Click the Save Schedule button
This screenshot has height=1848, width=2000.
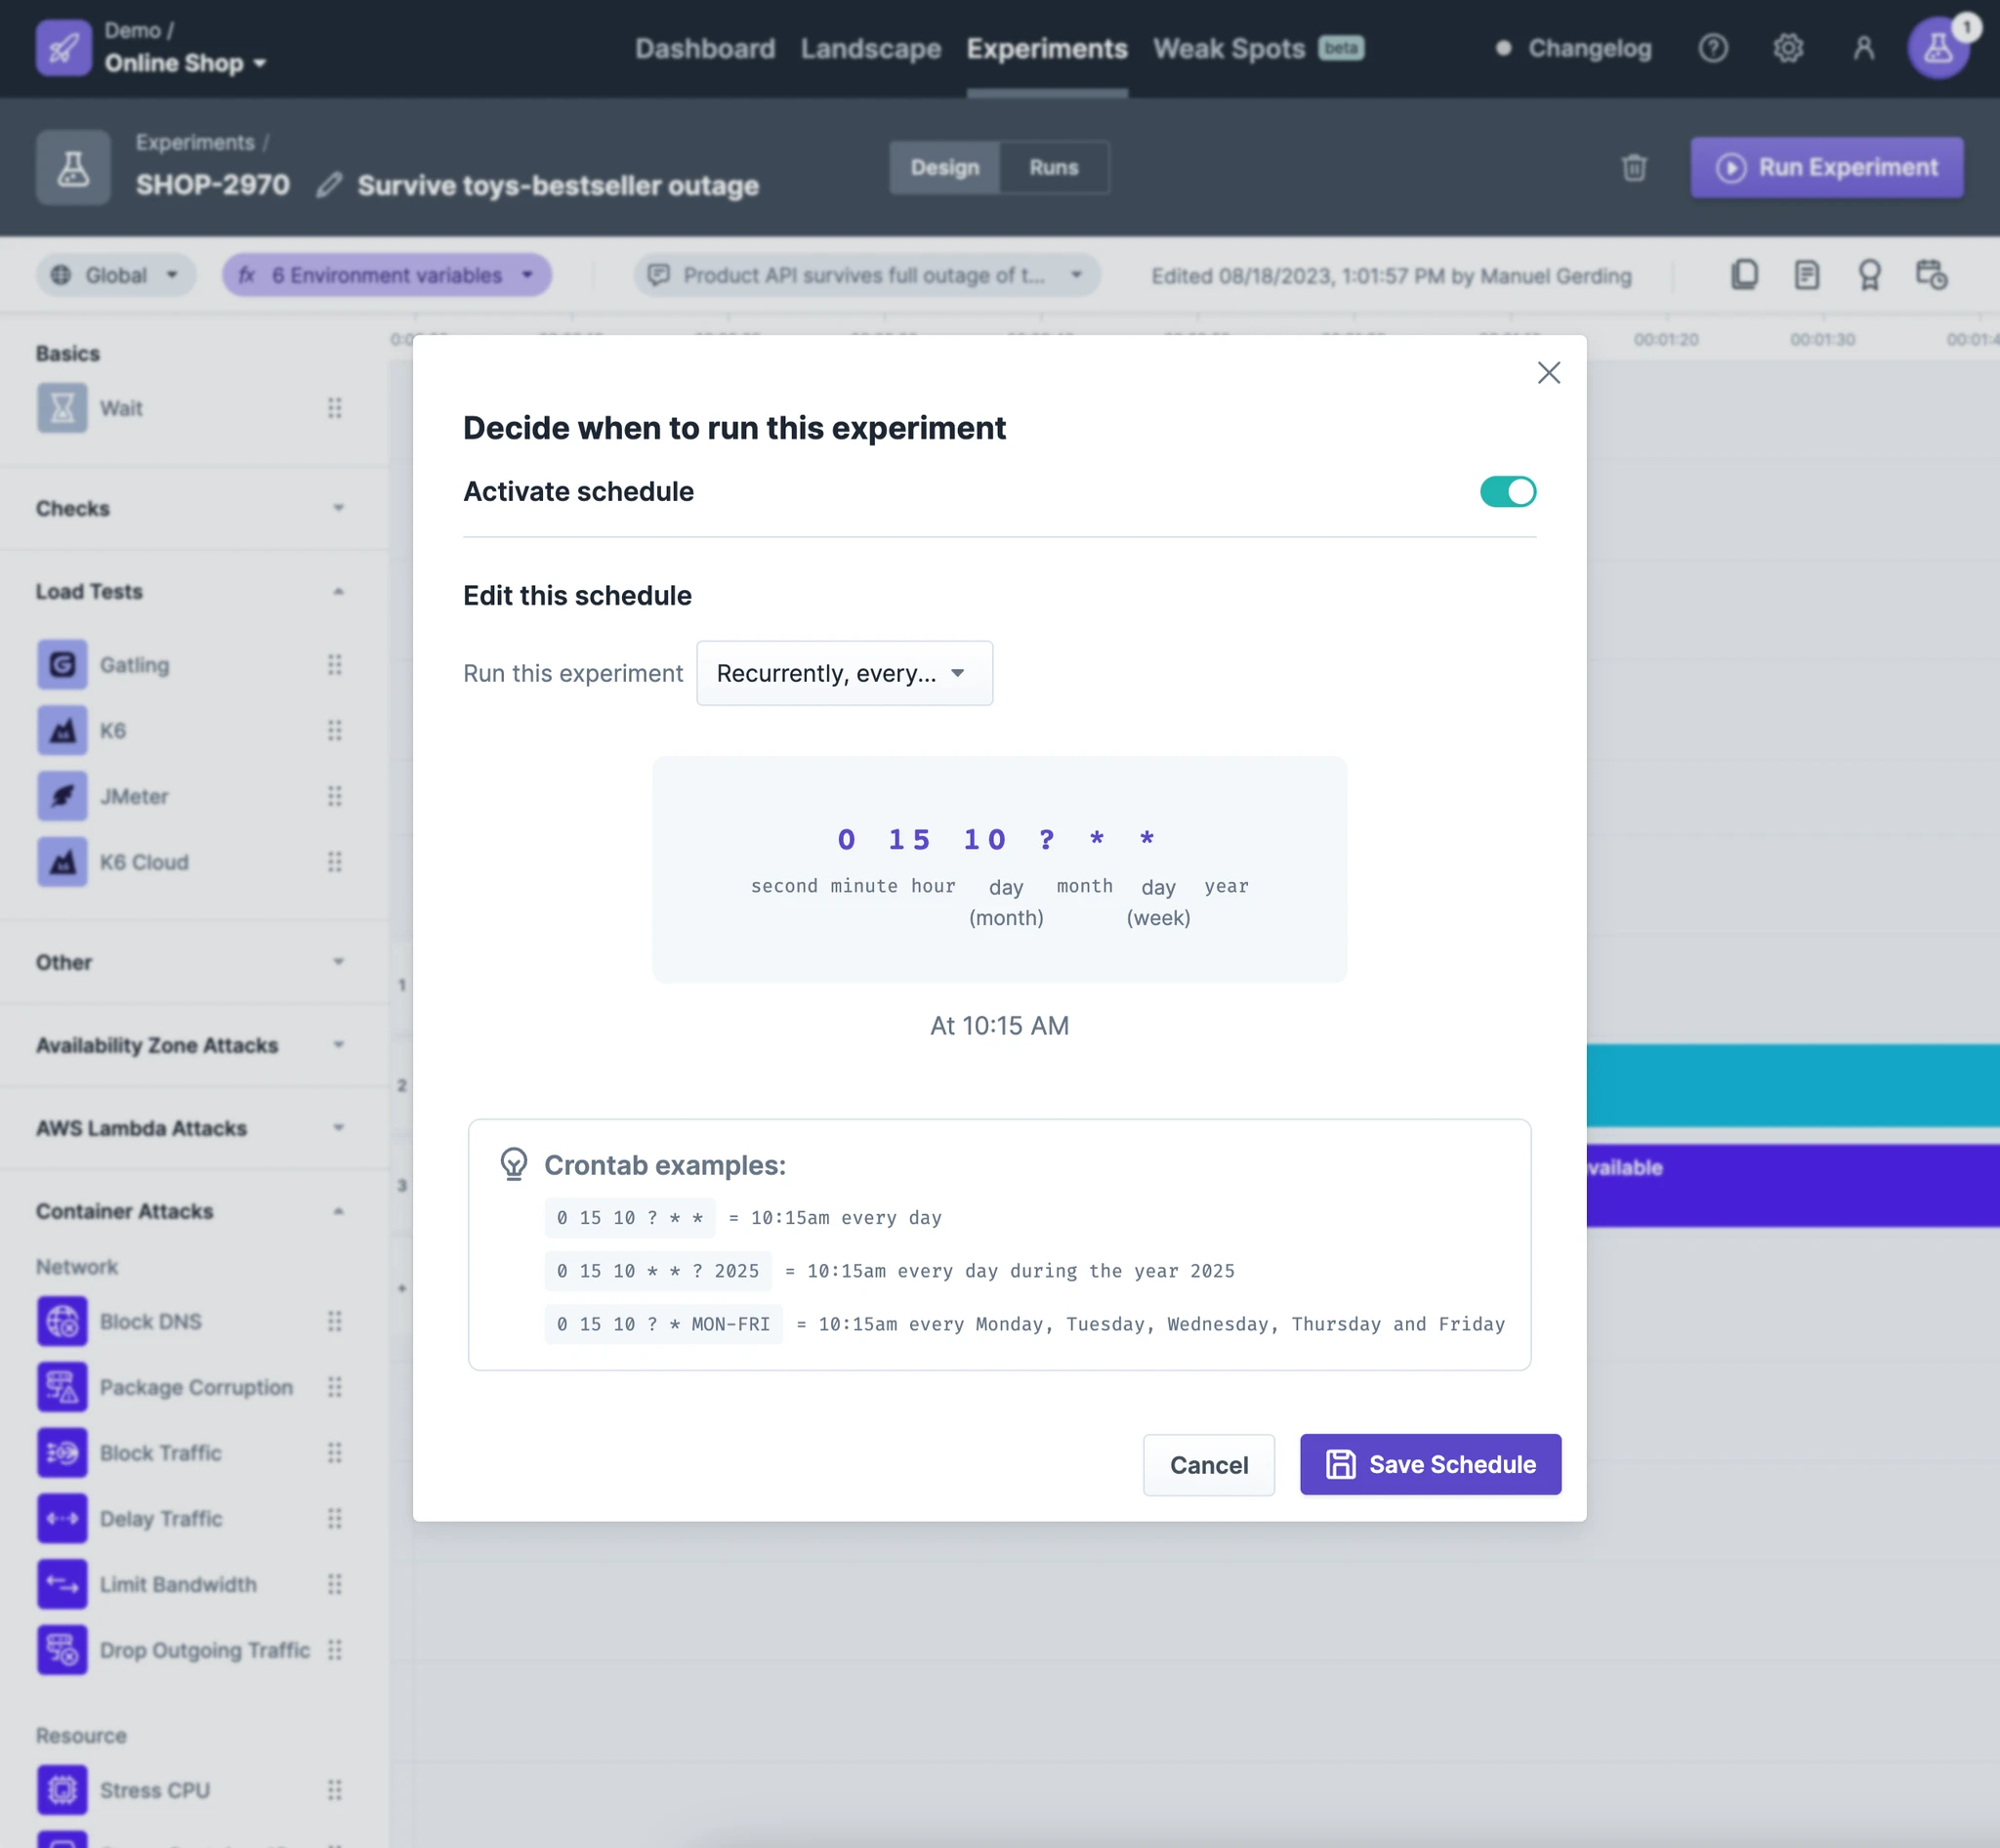tap(1431, 1463)
